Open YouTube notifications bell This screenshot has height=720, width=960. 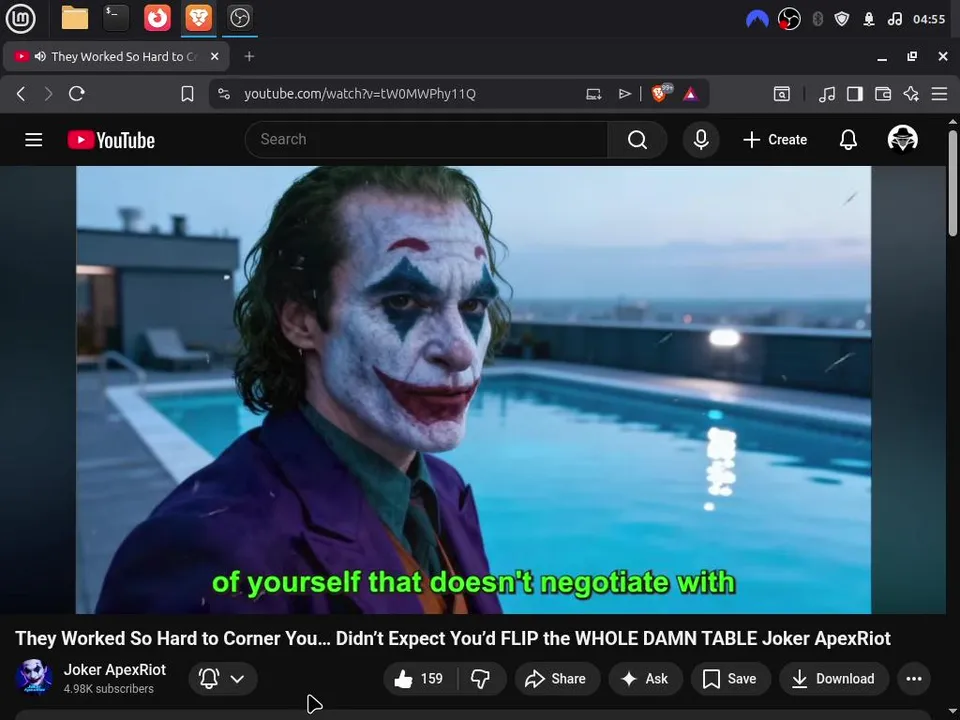[x=848, y=140]
